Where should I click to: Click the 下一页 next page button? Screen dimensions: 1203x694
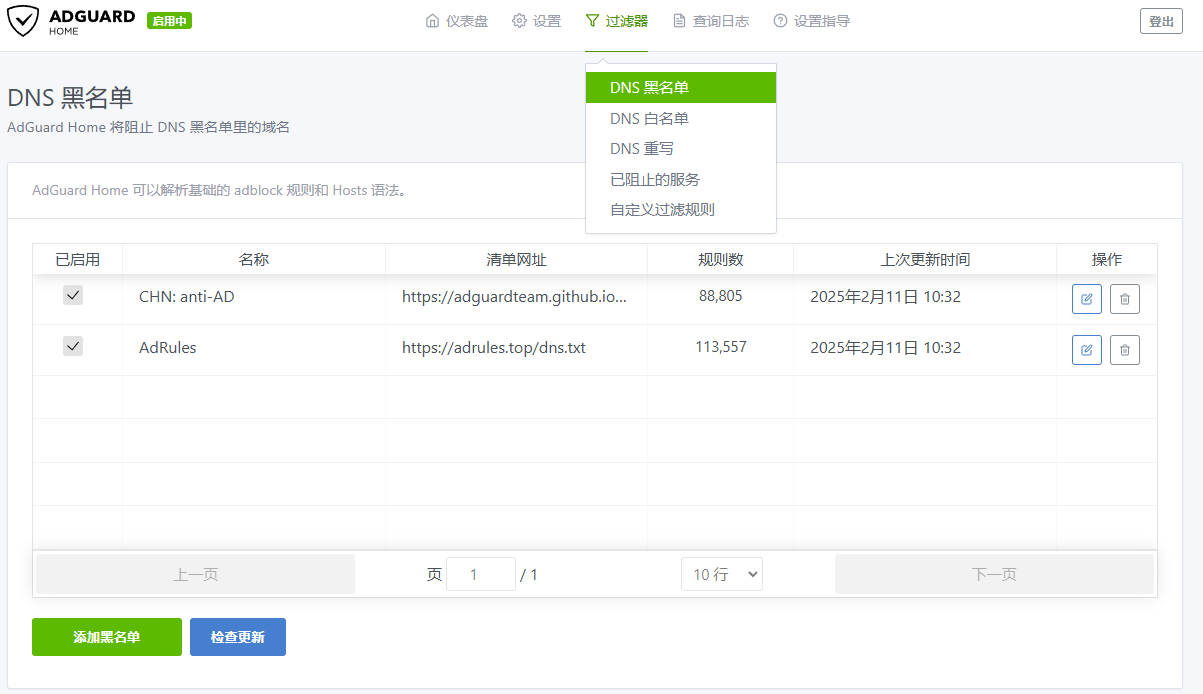[994, 574]
